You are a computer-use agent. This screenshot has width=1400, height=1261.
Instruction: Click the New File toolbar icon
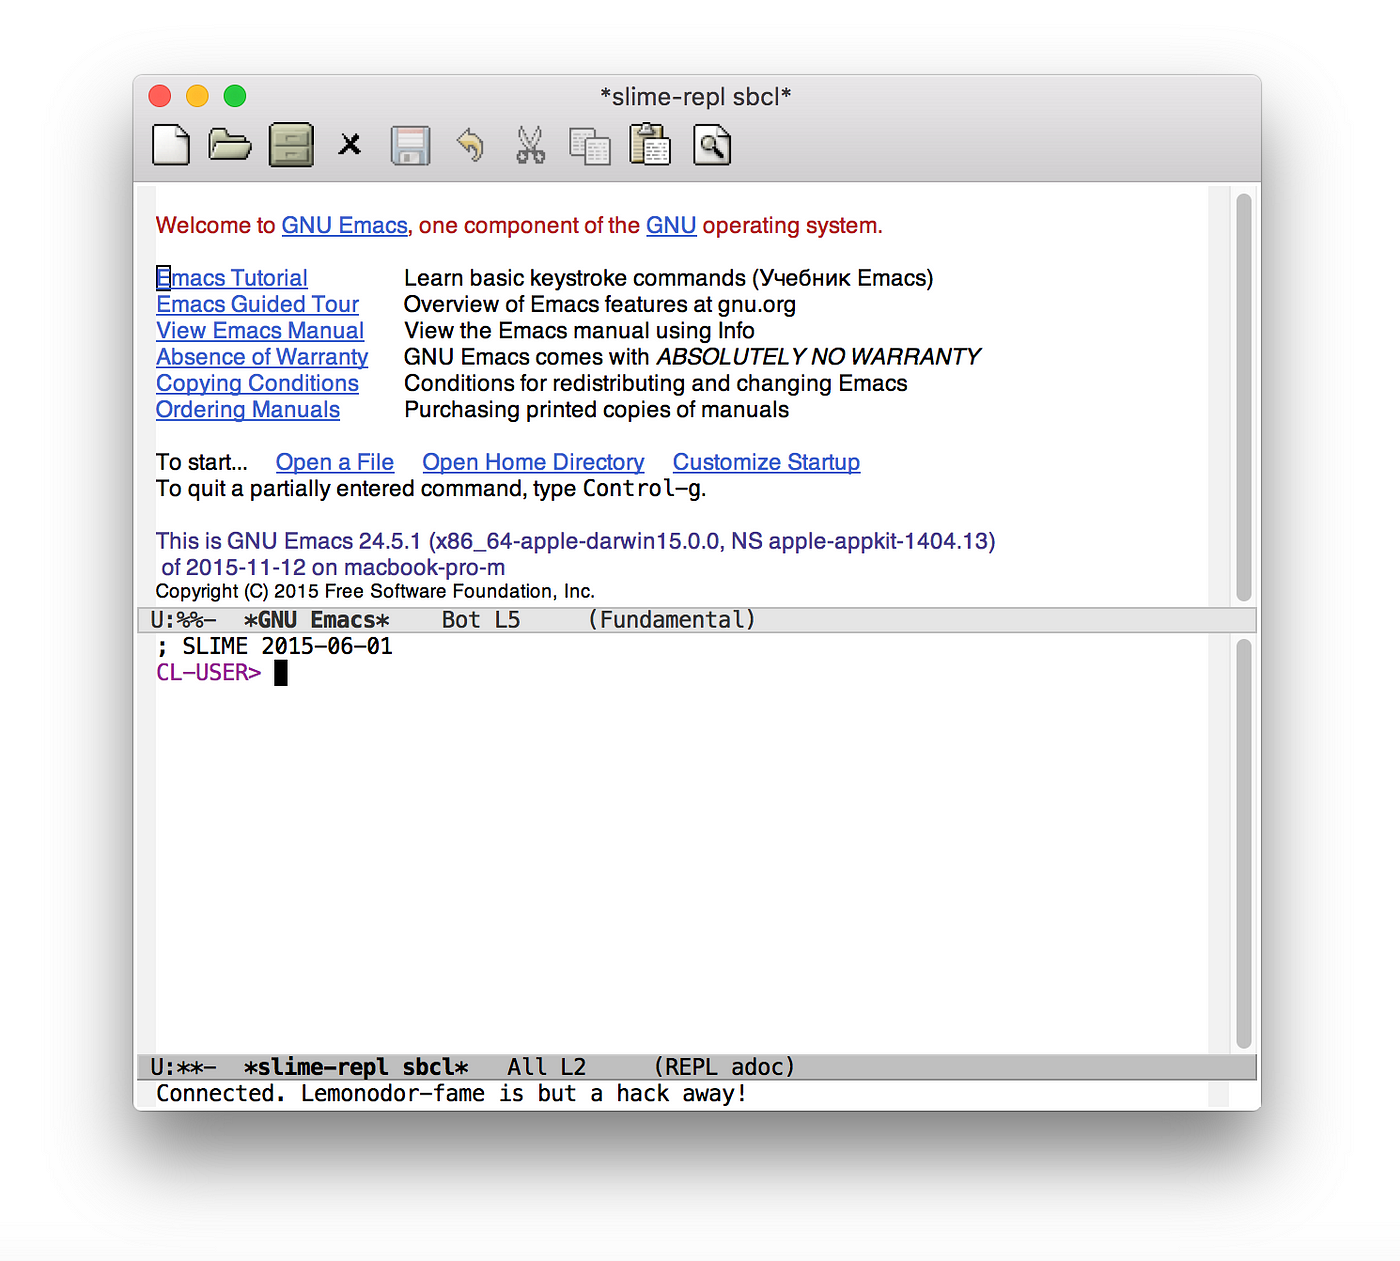coord(171,145)
